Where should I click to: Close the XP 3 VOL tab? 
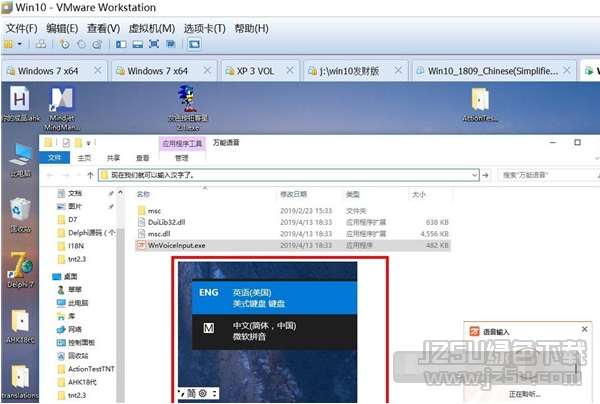pos(290,70)
